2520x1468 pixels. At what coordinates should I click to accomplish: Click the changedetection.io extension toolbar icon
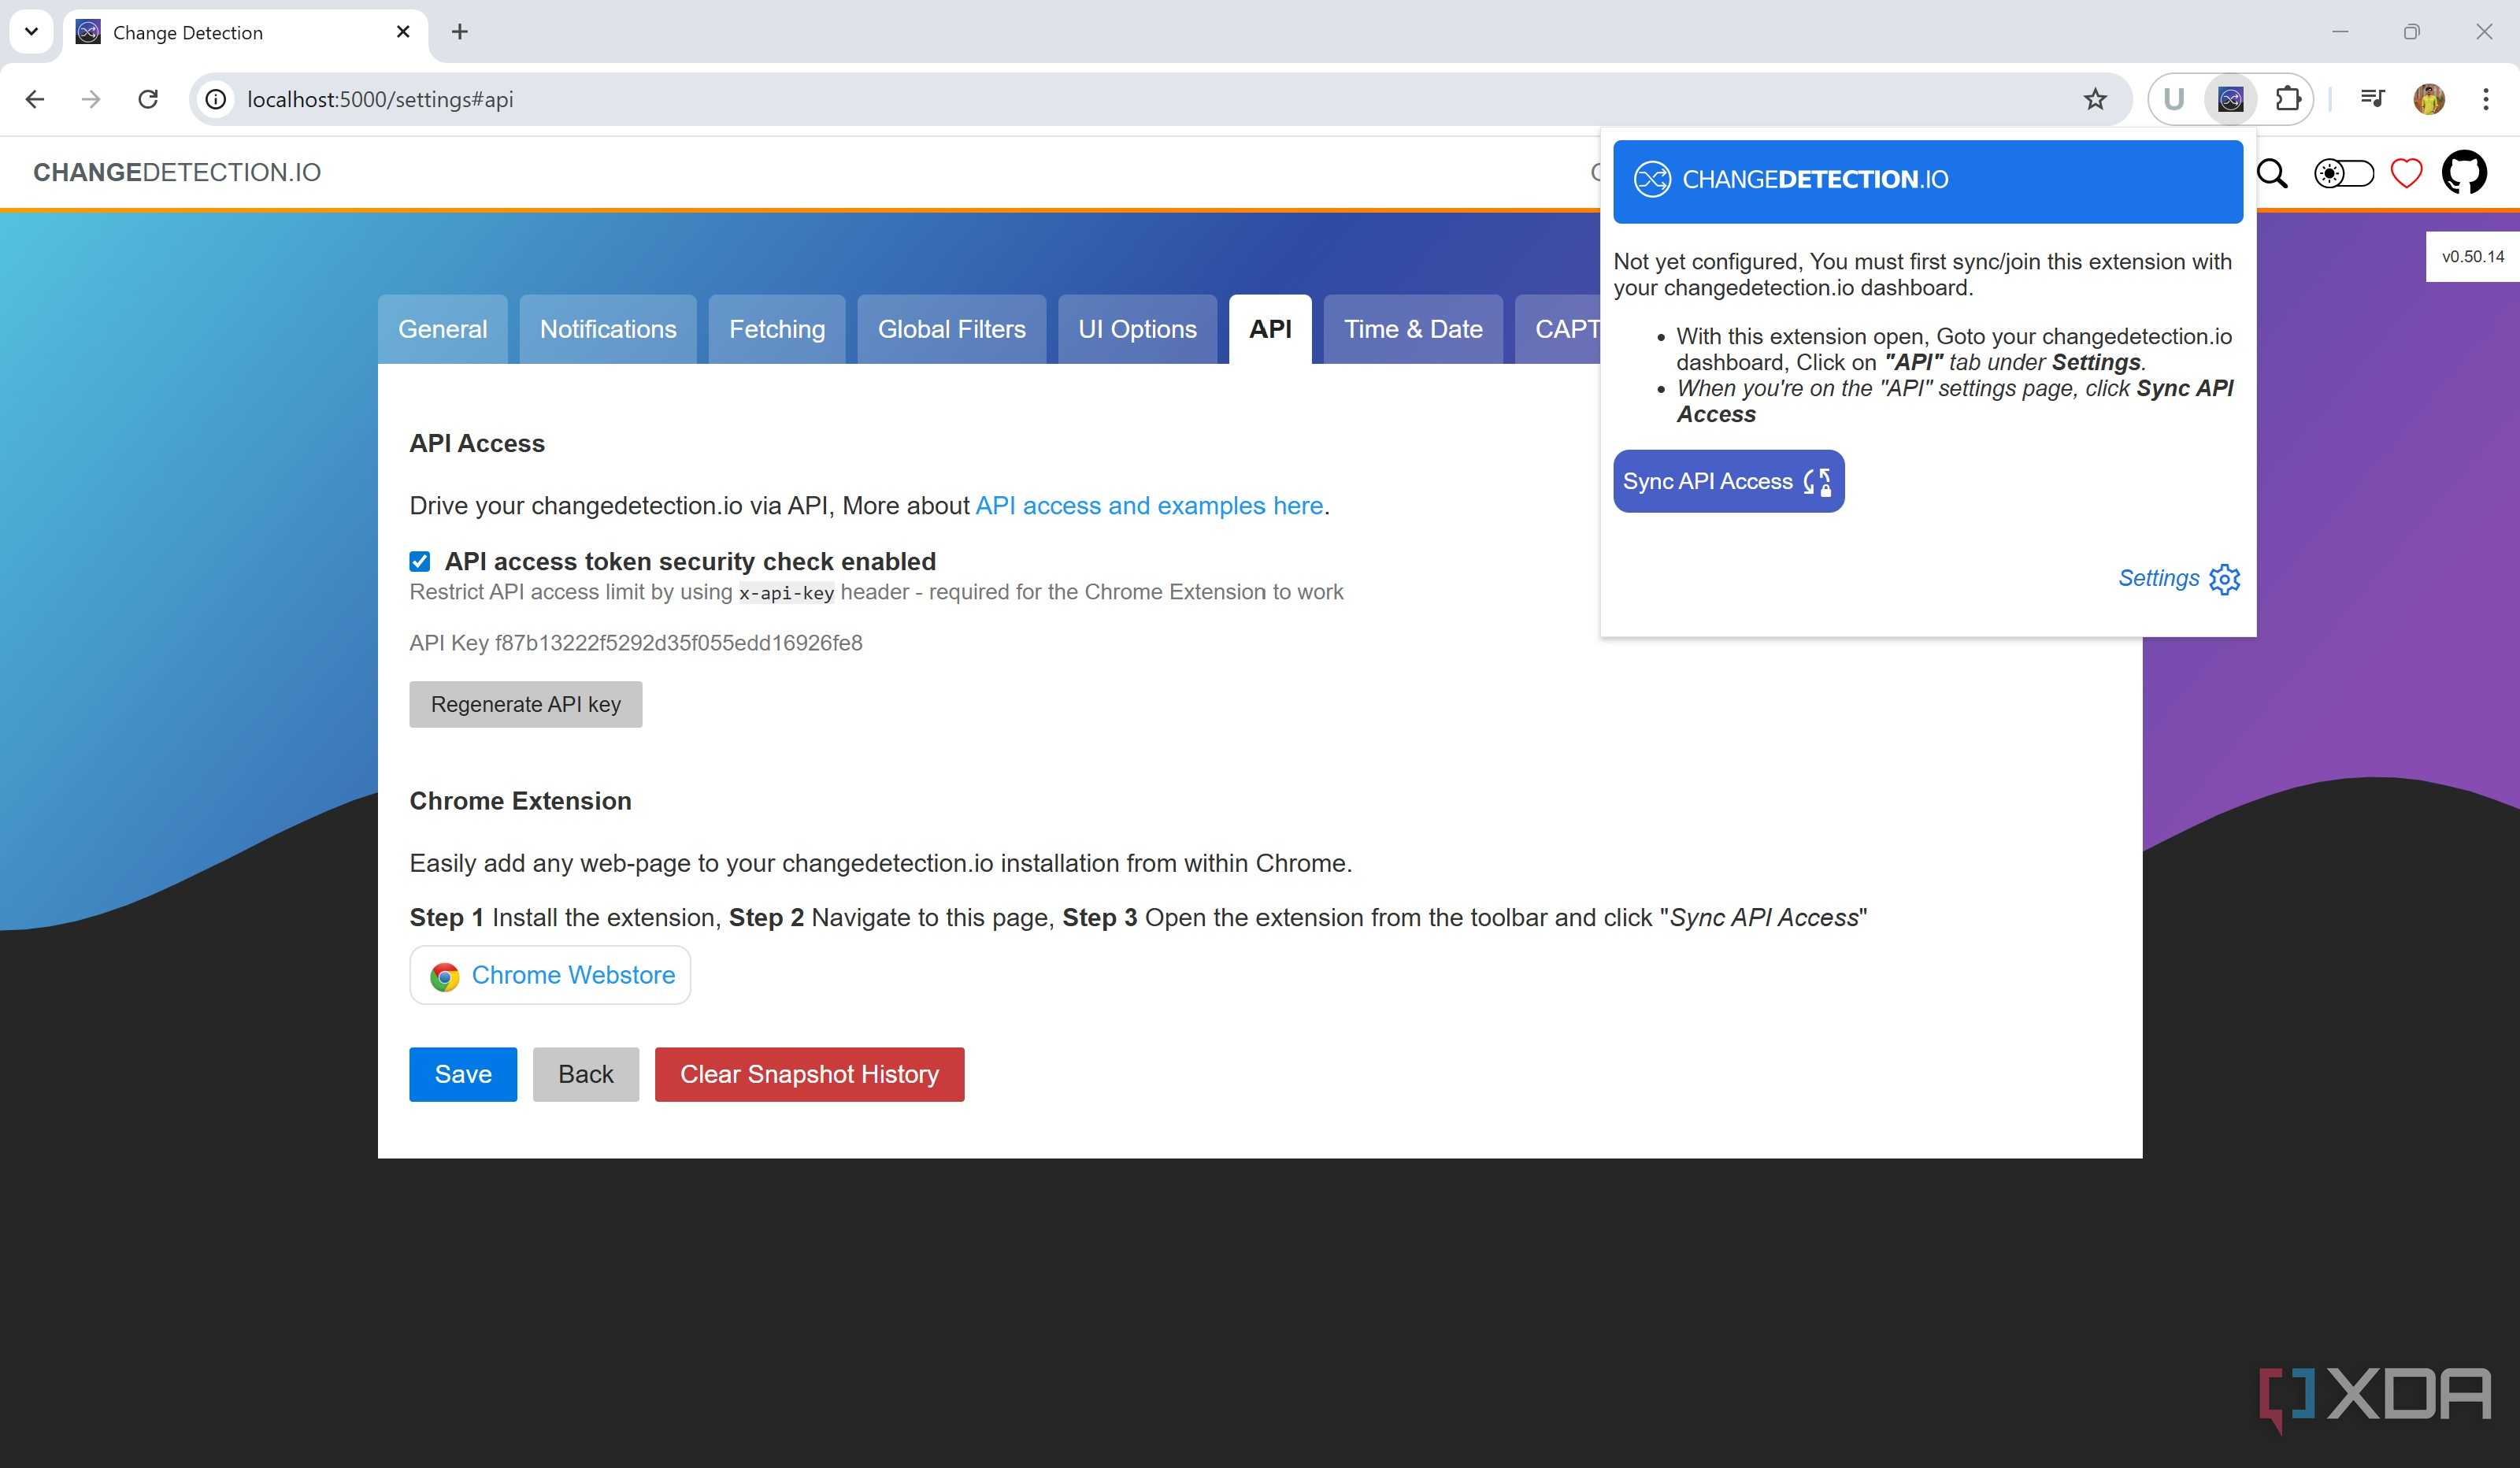point(2230,99)
